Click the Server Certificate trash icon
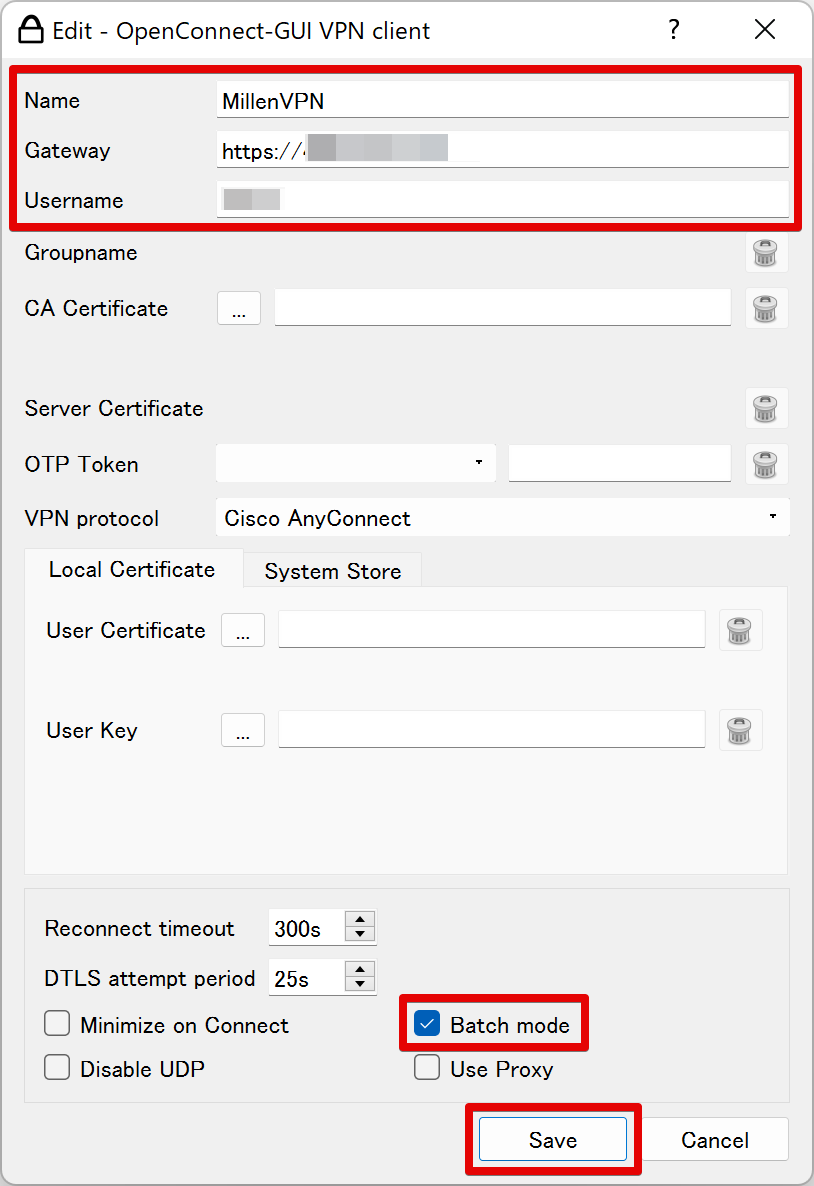 click(x=765, y=408)
